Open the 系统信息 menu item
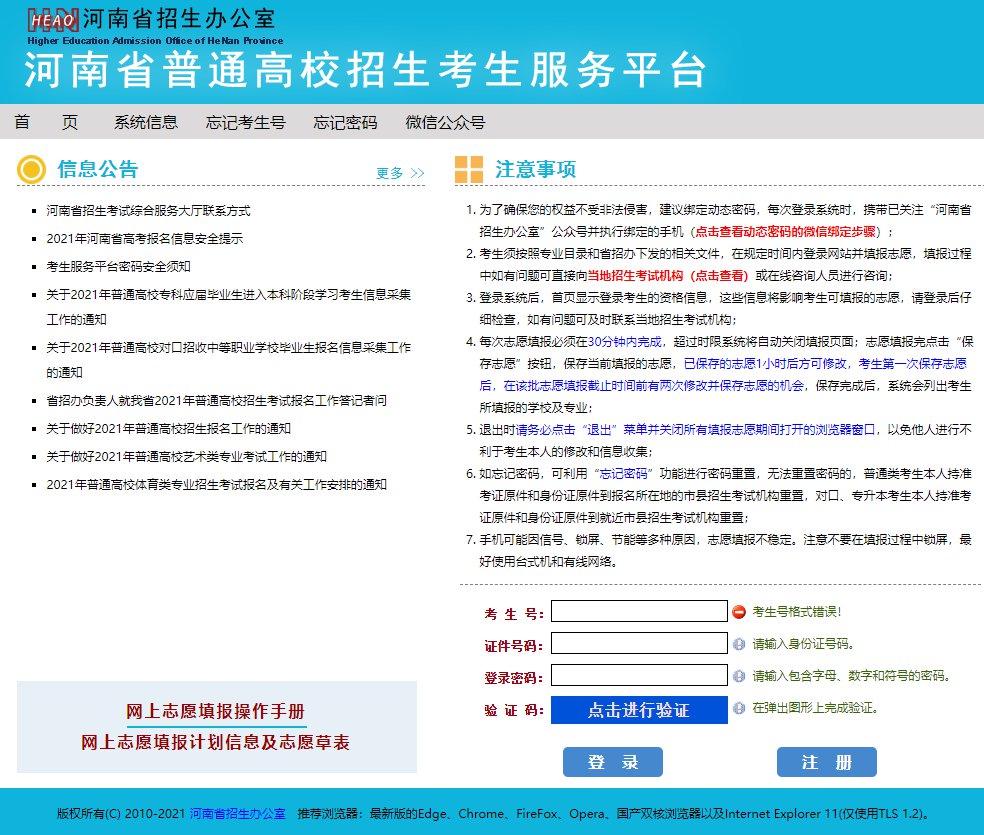Screen dimensions: 984x835 [x=146, y=122]
